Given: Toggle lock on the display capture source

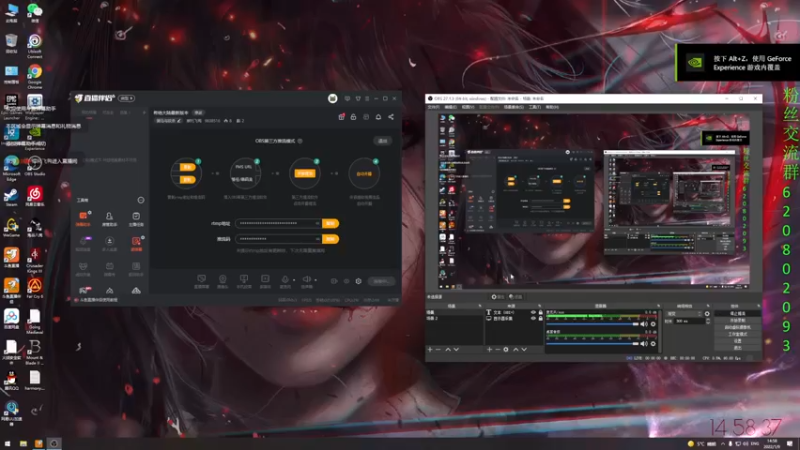Looking at the screenshot, I should point(541,318).
